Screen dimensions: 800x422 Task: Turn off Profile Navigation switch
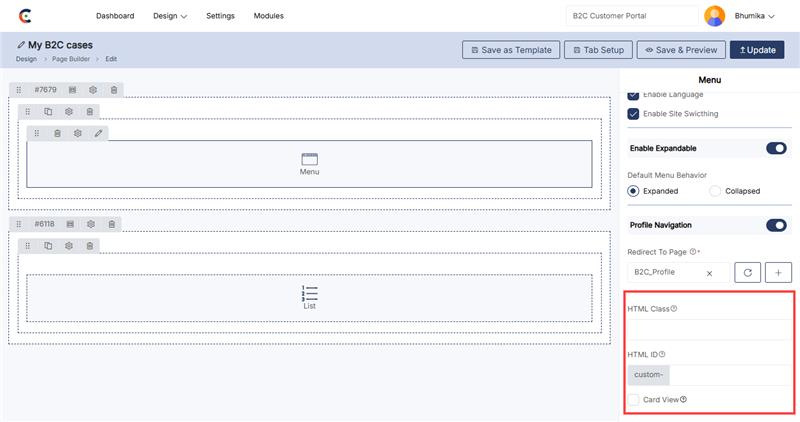776,225
